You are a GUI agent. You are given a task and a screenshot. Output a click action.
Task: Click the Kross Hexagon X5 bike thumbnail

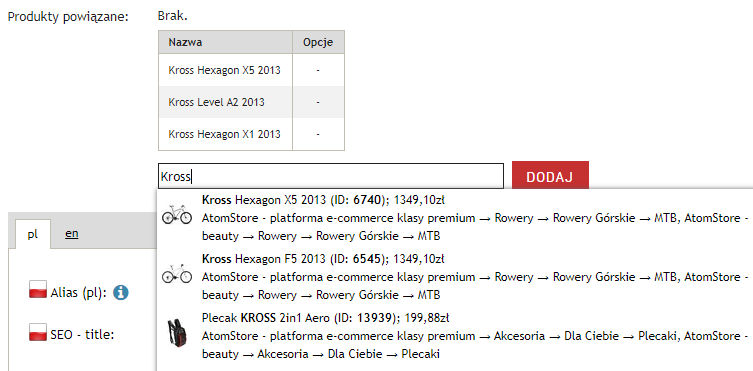click(x=177, y=216)
